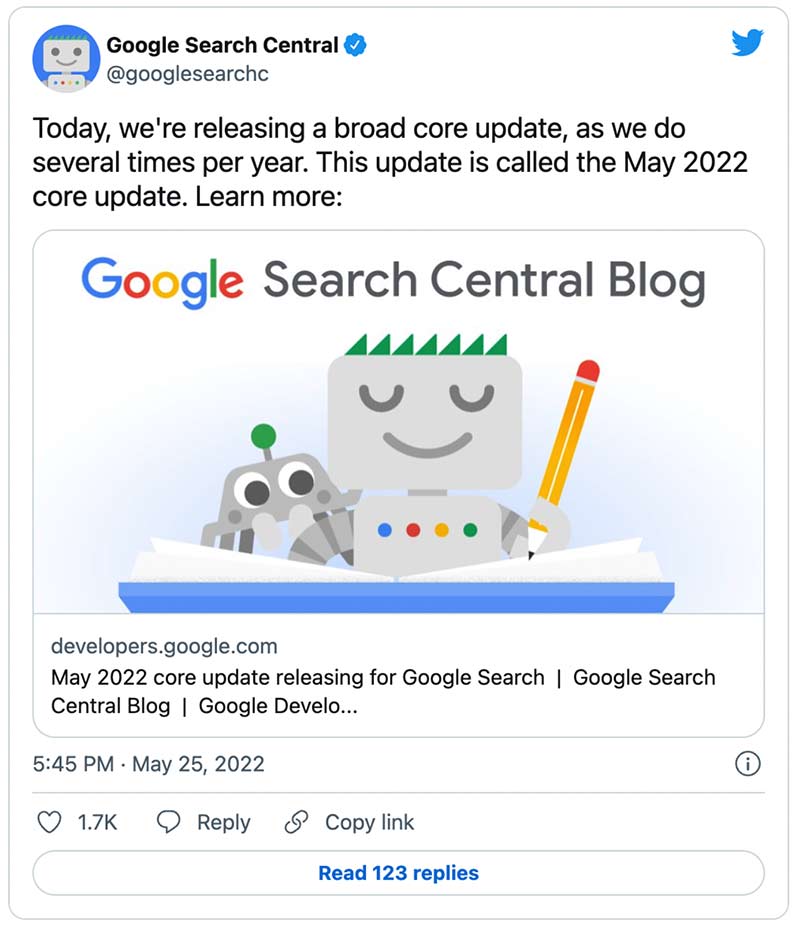Click the Twitter bird logo
The image size is (800, 929).
(x=747, y=40)
